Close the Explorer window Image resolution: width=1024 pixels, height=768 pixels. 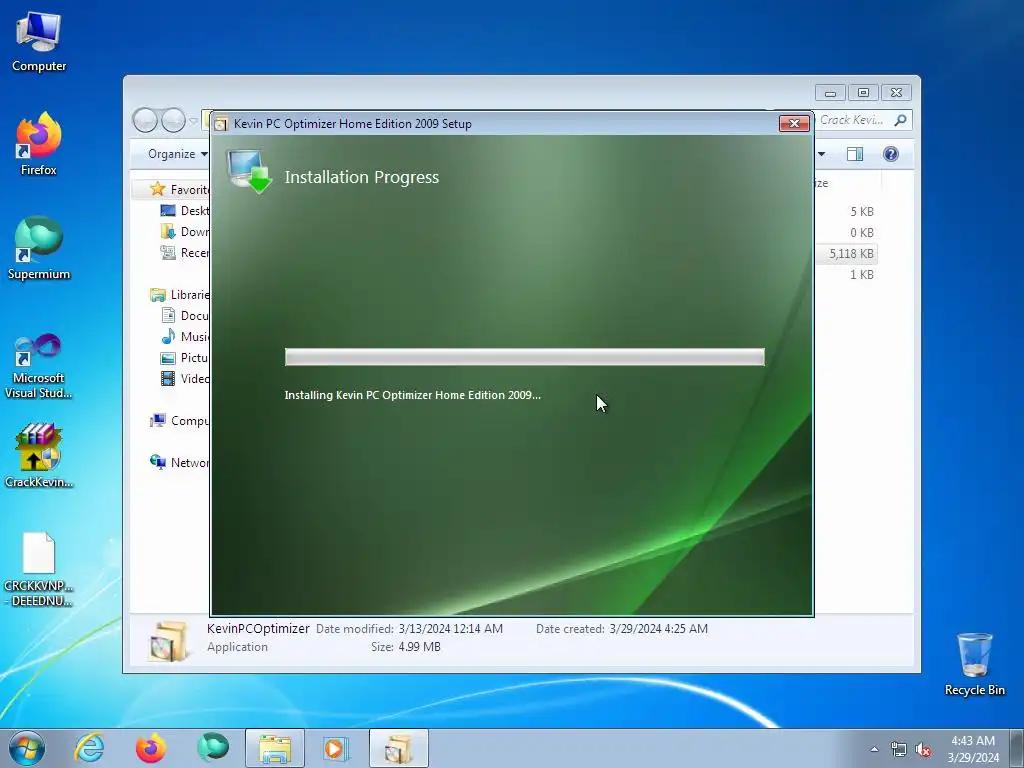pos(896,93)
